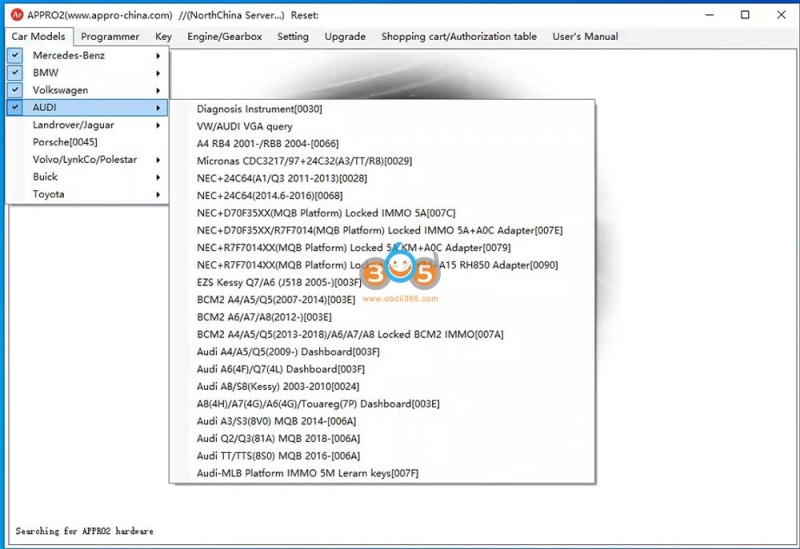Minimize the APPRO2 window

pyautogui.click(x=709, y=15)
